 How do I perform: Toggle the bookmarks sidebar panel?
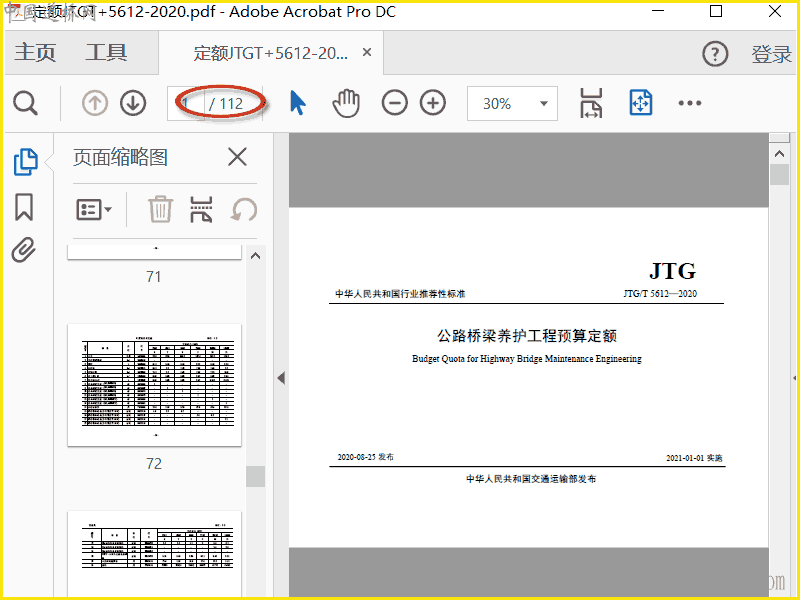click(x=24, y=207)
